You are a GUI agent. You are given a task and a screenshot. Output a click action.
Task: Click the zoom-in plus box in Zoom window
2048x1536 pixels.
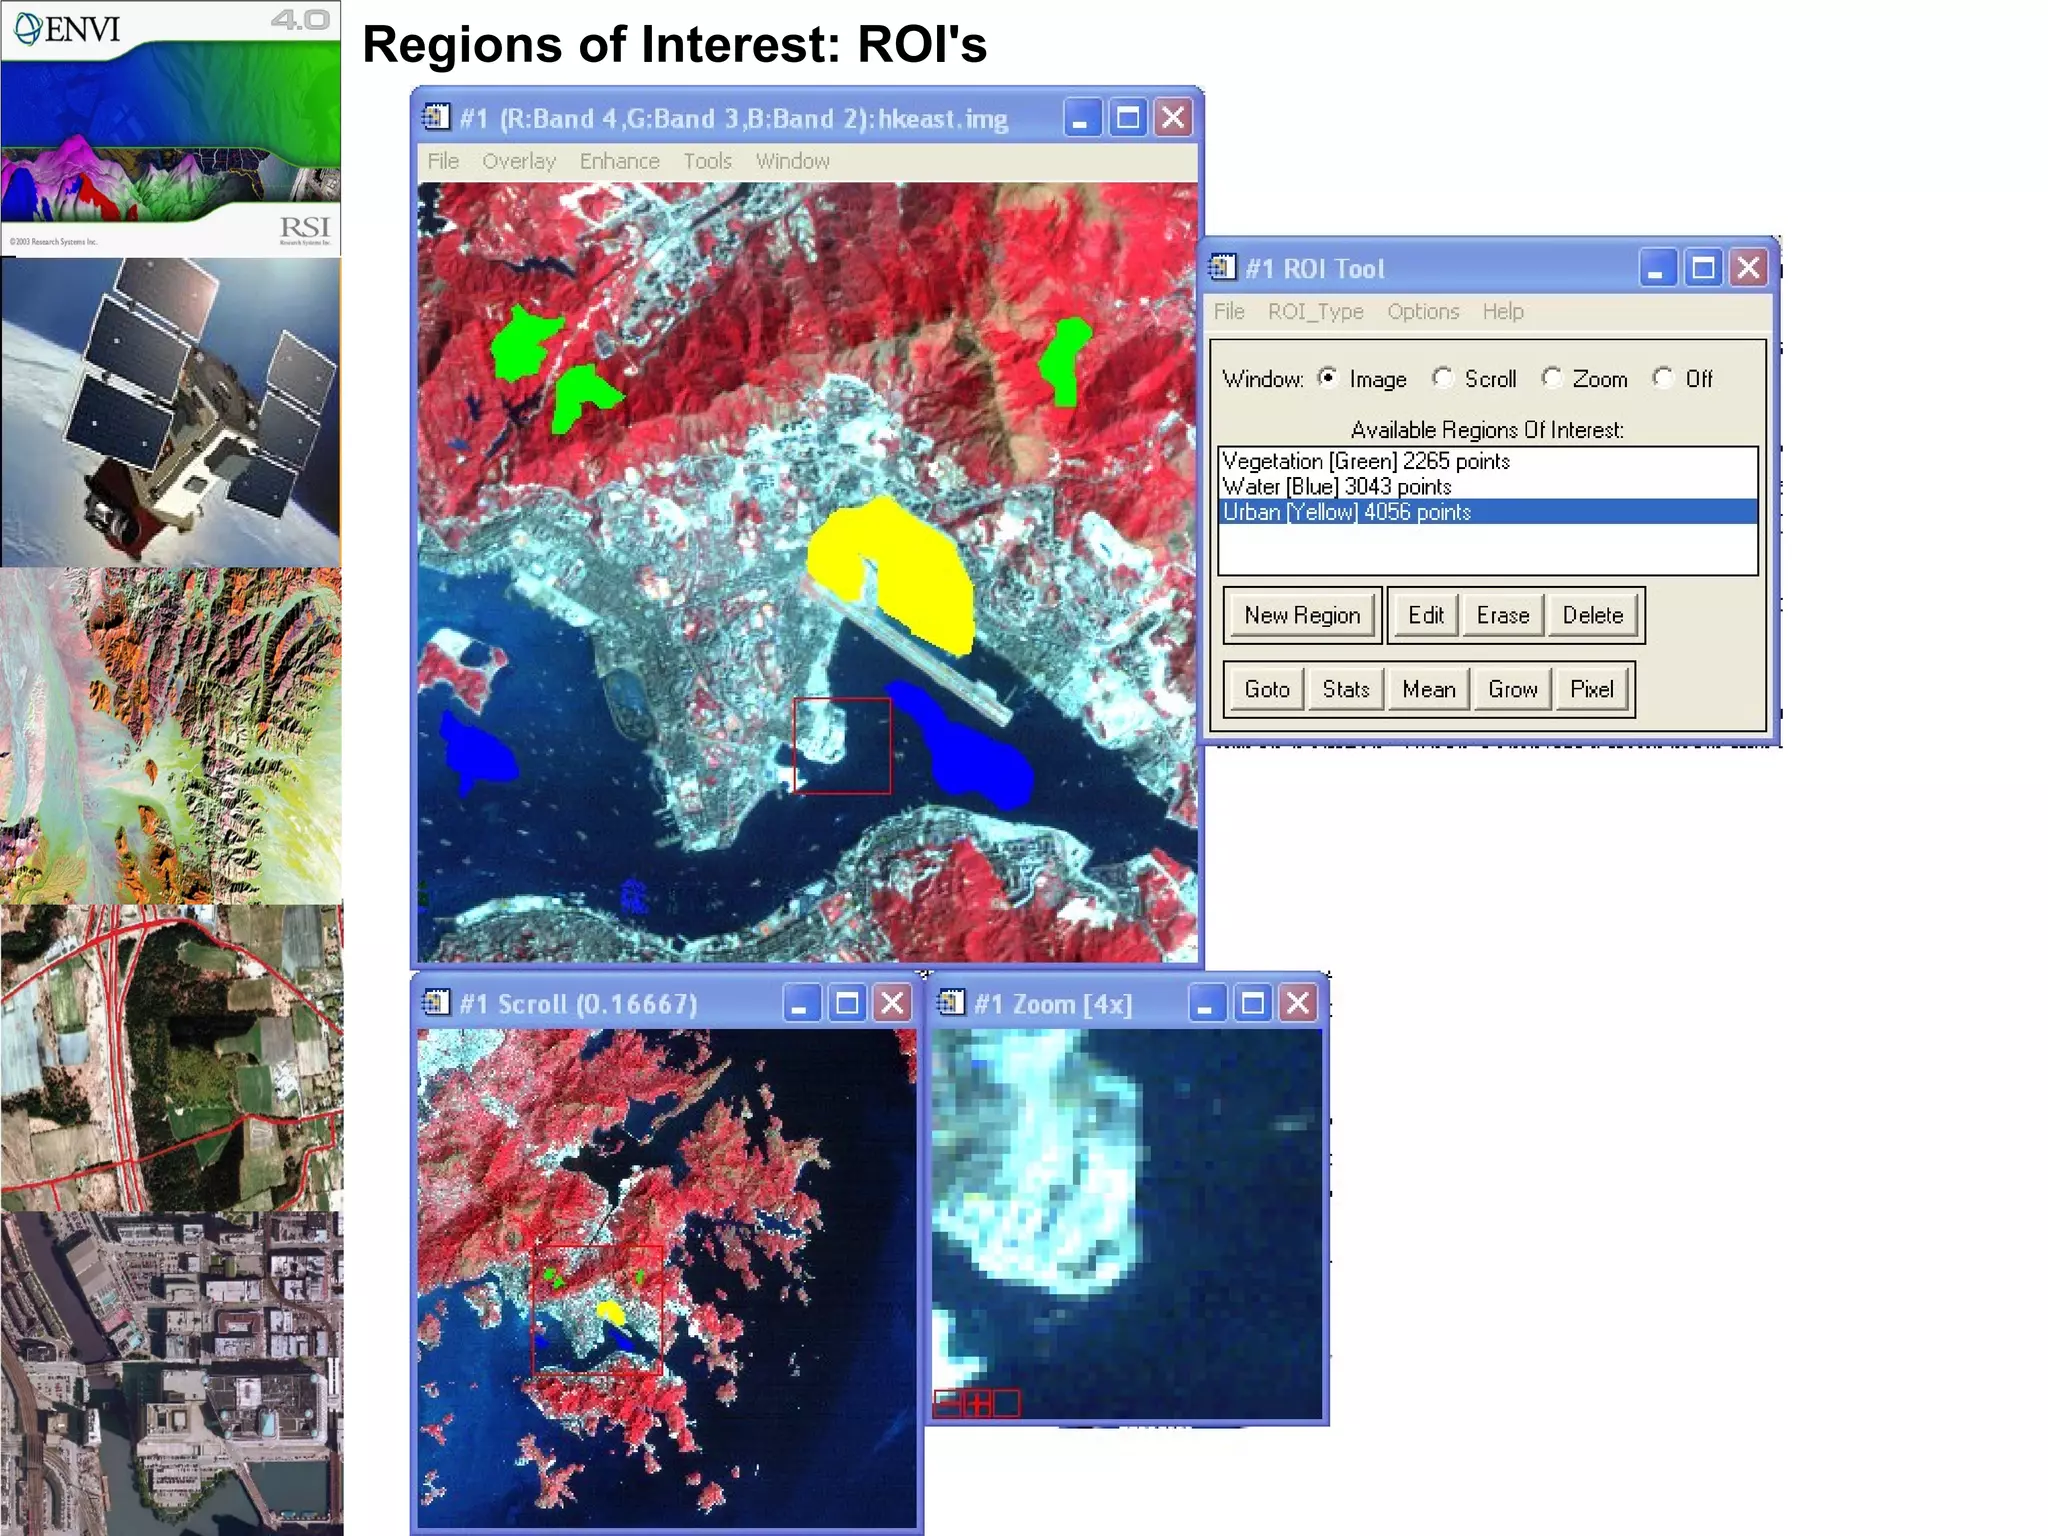[x=977, y=1404]
